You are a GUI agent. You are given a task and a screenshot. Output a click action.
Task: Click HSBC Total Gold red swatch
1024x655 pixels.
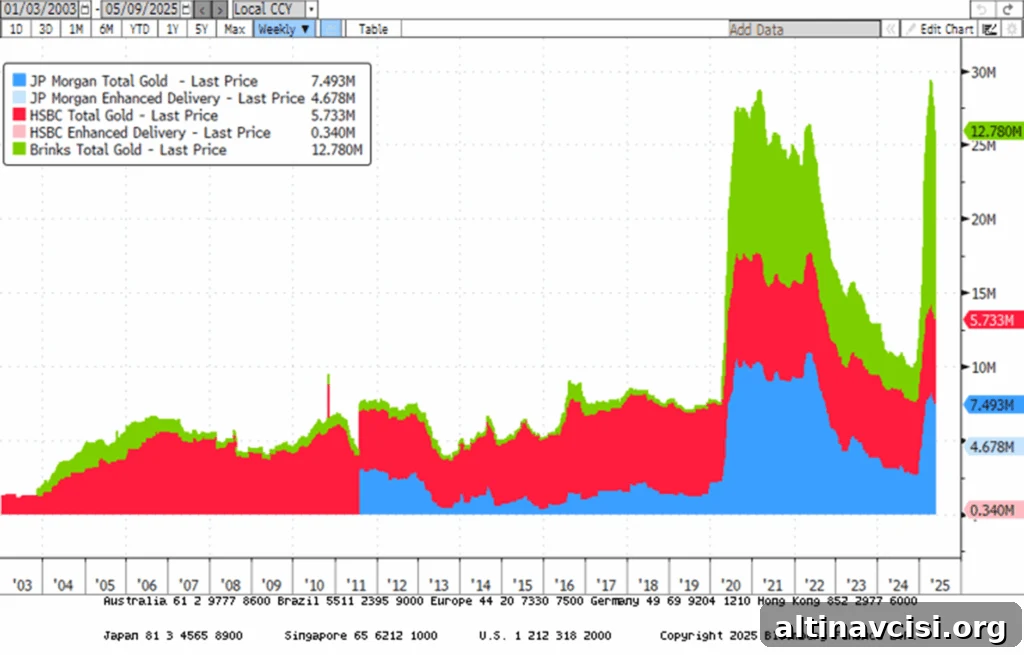(x=19, y=114)
